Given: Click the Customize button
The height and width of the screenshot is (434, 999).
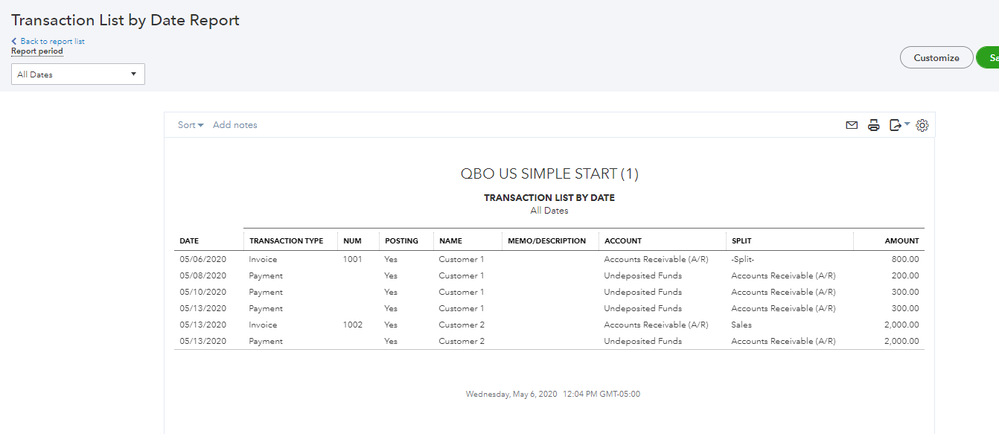Looking at the screenshot, I should 936,58.
